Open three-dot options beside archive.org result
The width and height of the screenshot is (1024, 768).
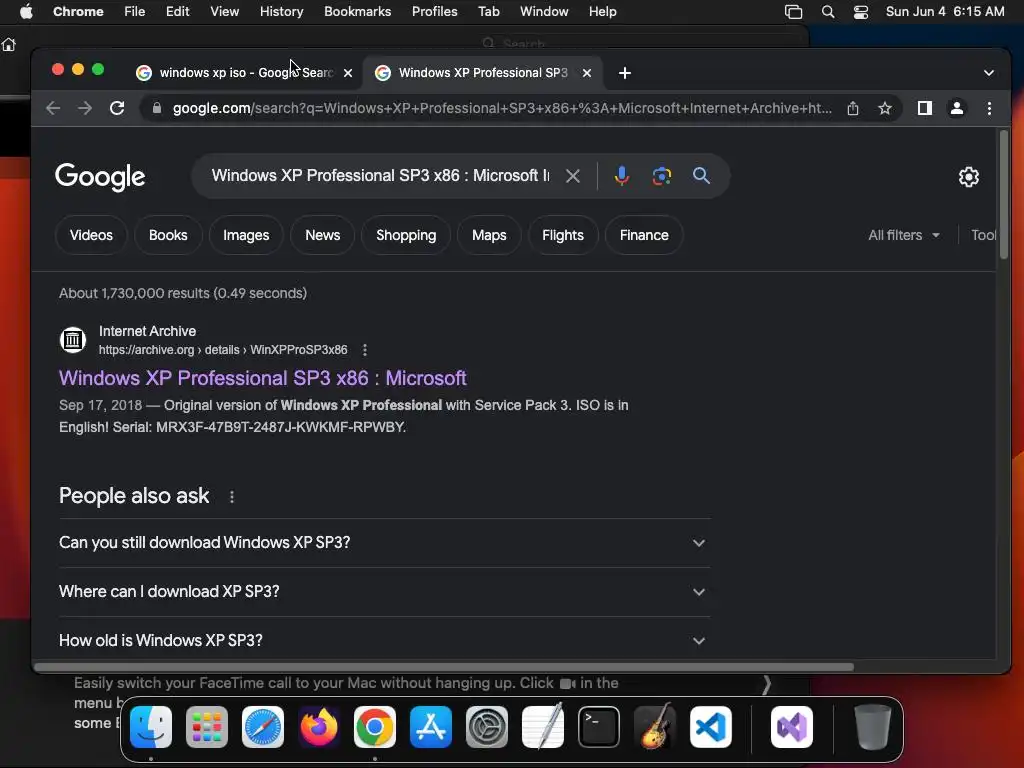pos(365,350)
